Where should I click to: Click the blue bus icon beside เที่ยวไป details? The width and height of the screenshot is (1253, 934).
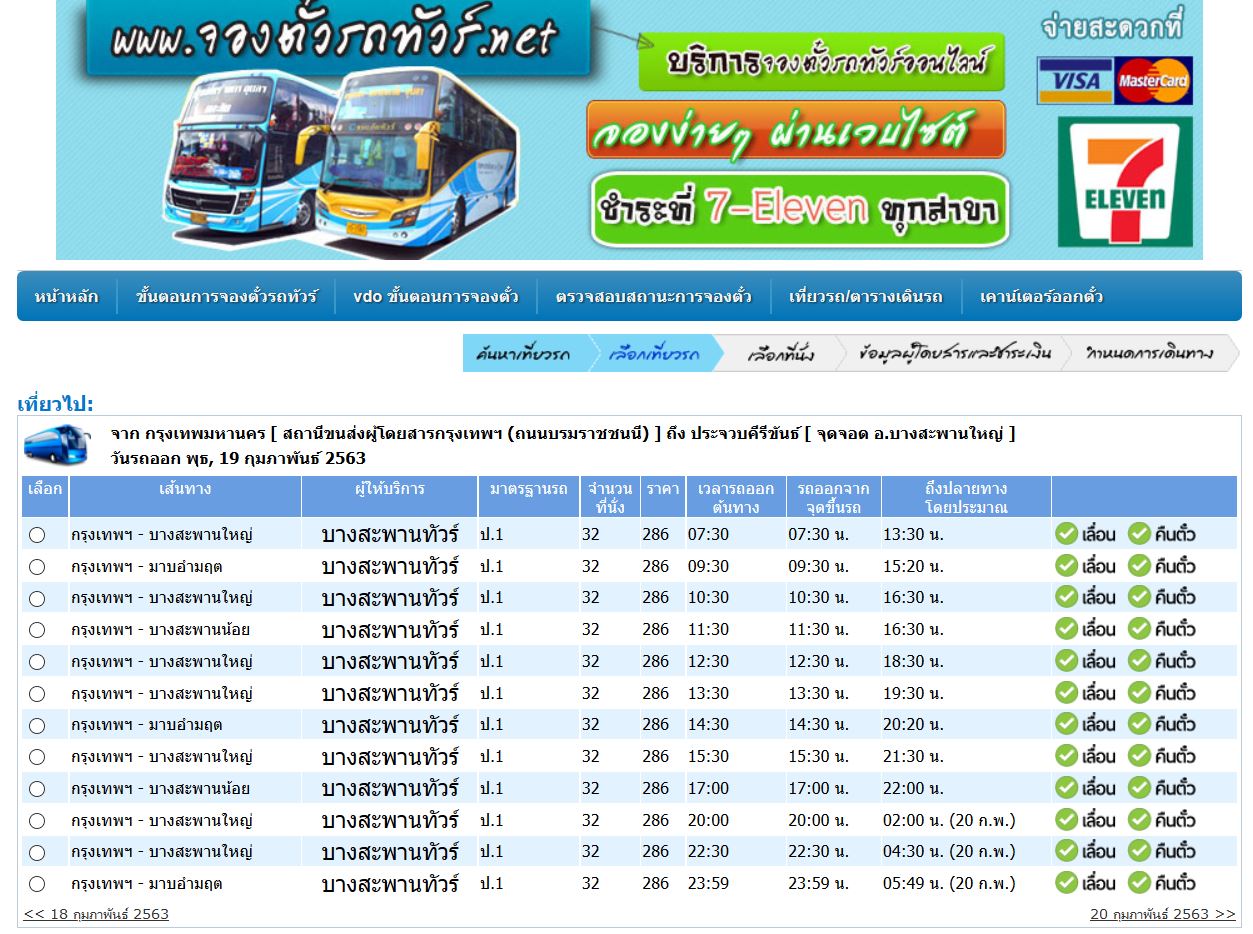point(56,444)
